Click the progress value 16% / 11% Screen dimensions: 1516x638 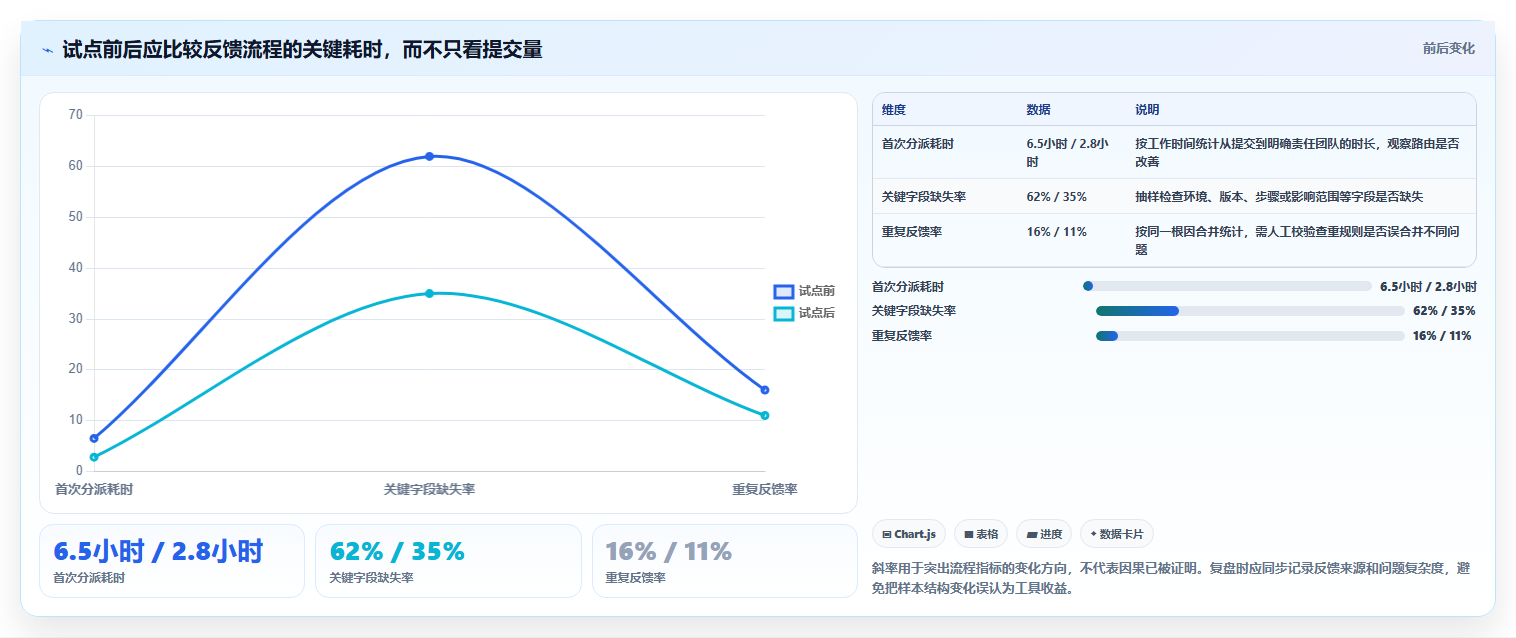tap(1442, 336)
